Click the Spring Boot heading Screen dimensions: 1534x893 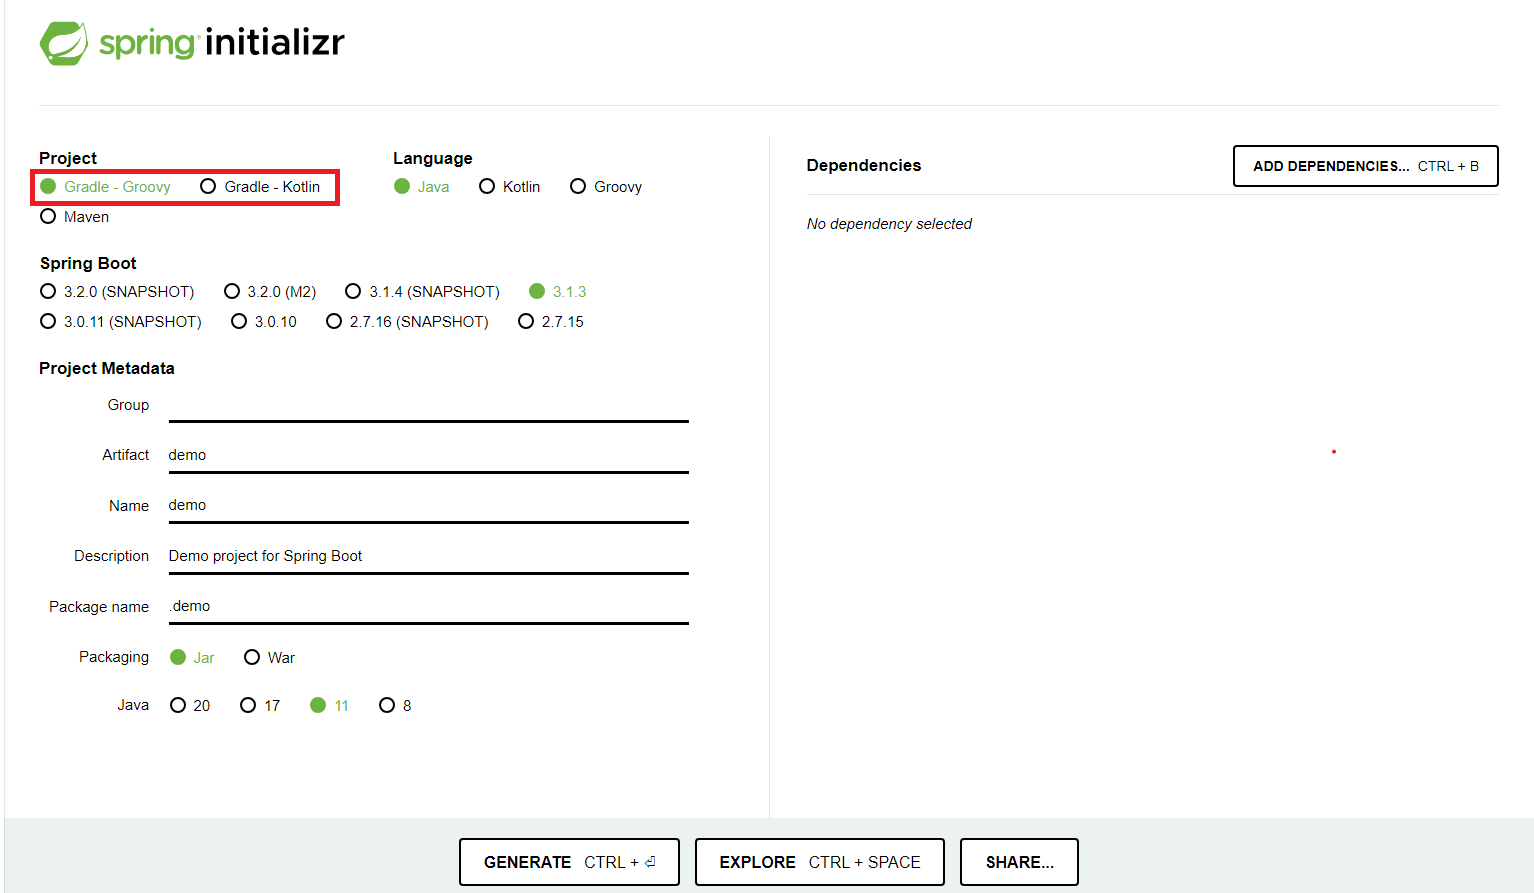[x=88, y=264]
